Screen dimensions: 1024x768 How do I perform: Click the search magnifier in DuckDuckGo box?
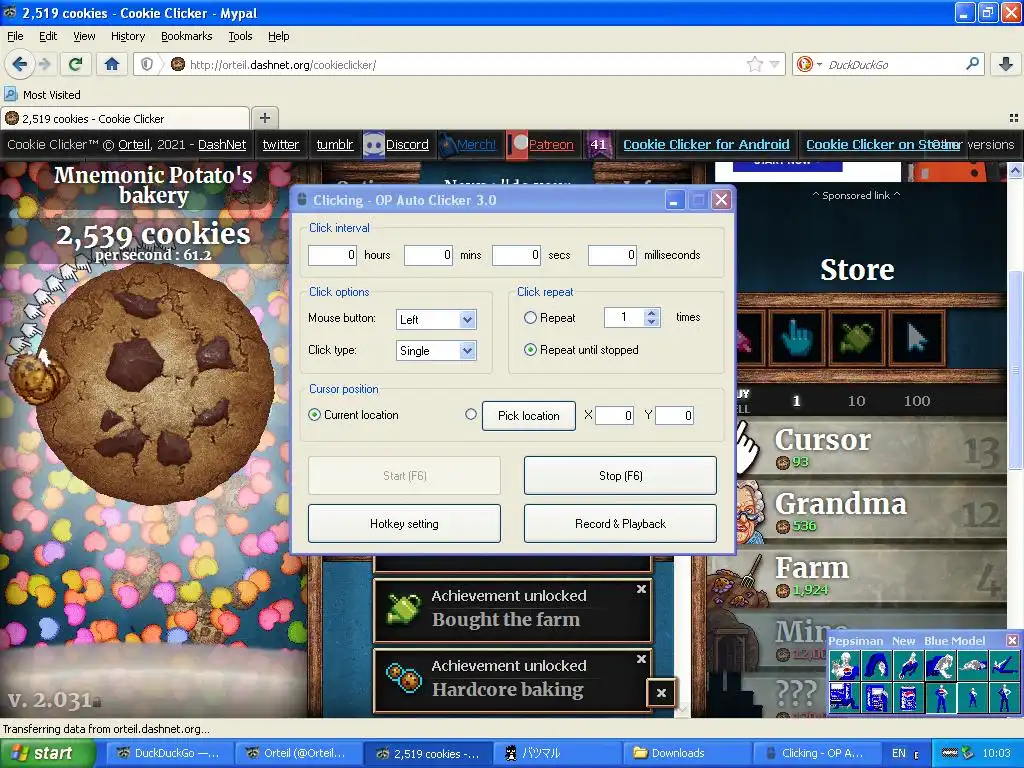point(972,64)
